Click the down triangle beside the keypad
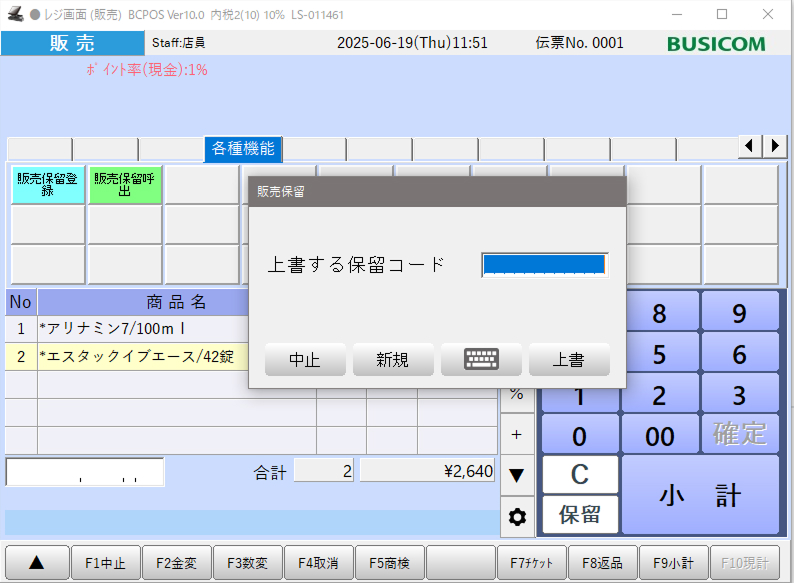The image size is (794, 583). (x=517, y=475)
